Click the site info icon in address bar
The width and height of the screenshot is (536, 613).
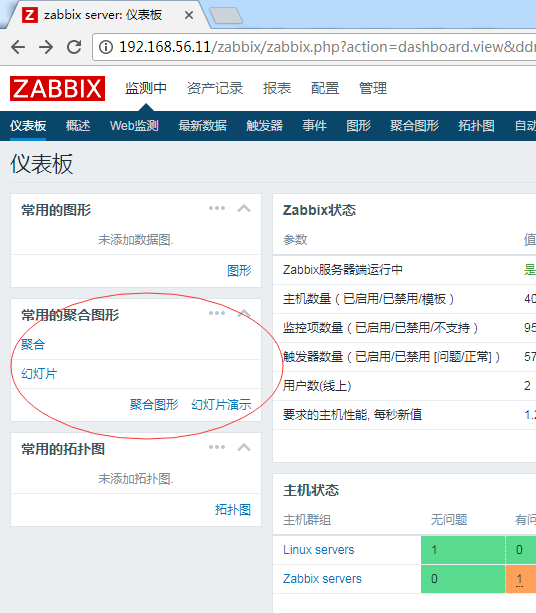106,47
